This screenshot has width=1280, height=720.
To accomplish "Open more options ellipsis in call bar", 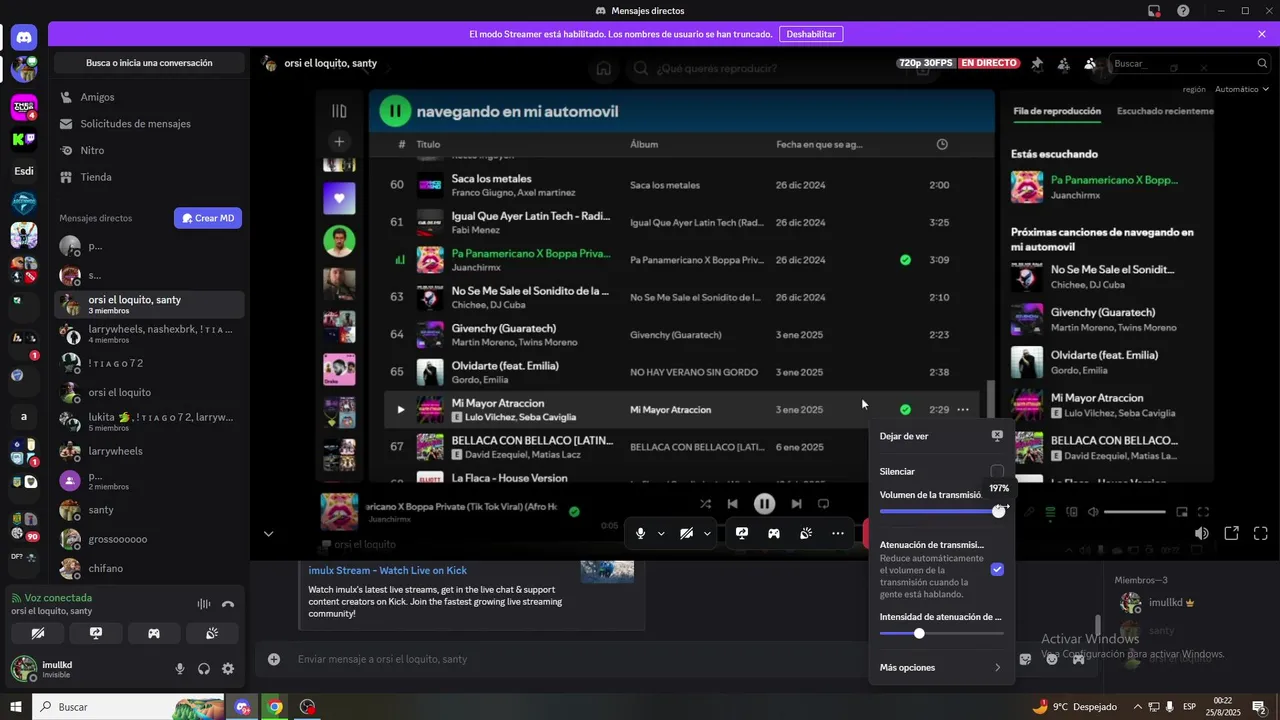I will [x=838, y=533].
